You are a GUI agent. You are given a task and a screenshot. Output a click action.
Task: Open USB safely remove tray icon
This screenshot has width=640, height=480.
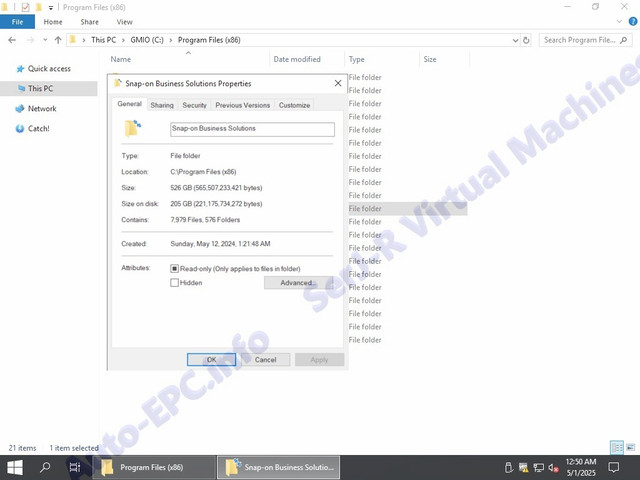508,467
